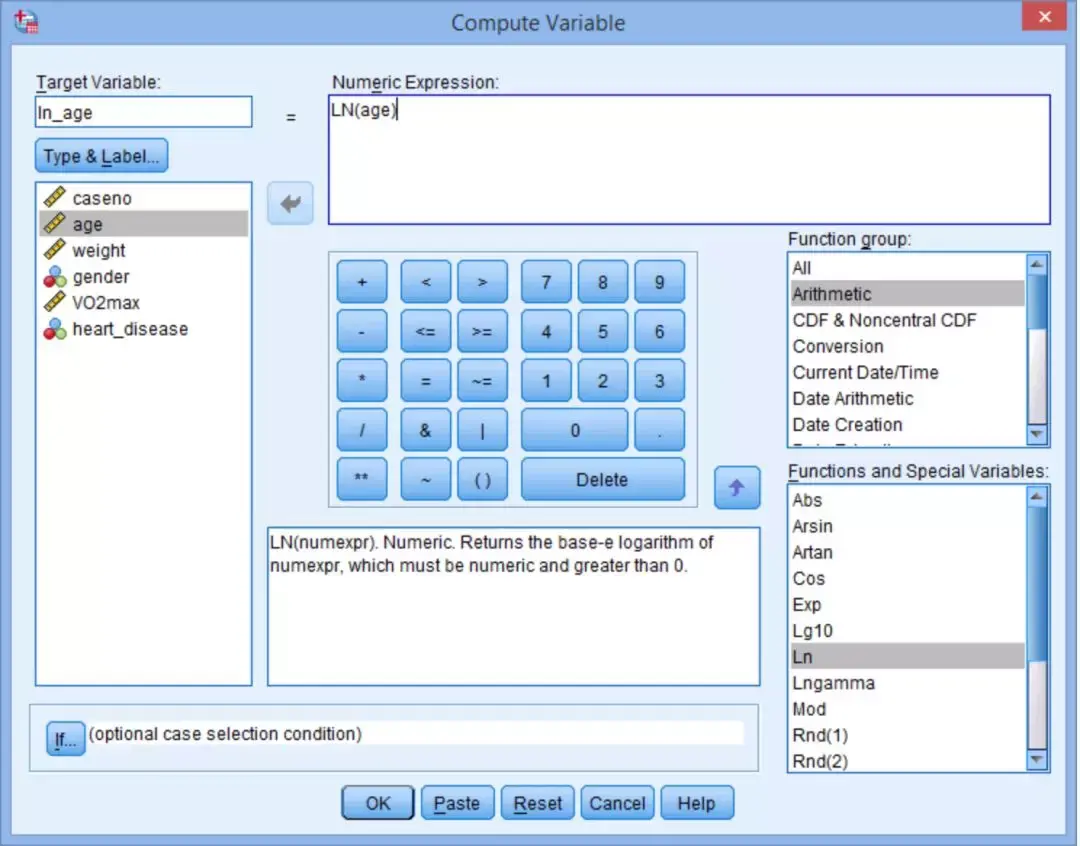
Task: Click the less-than operator key
Action: (x=426, y=282)
